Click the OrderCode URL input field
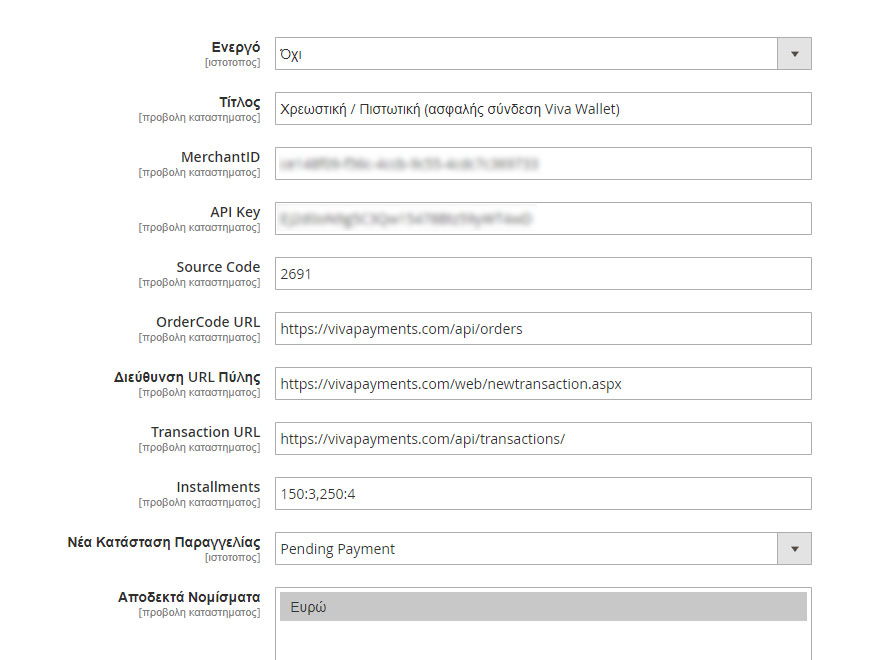 (x=543, y=328)
